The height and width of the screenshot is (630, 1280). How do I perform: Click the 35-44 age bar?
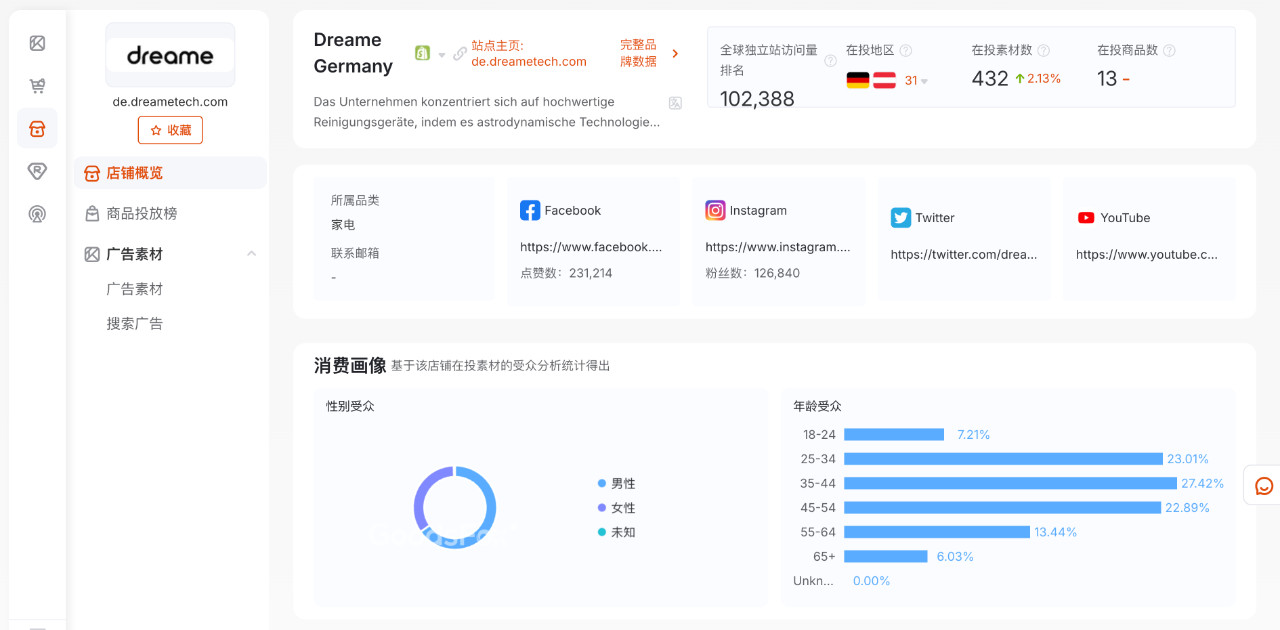[1010, 484]
